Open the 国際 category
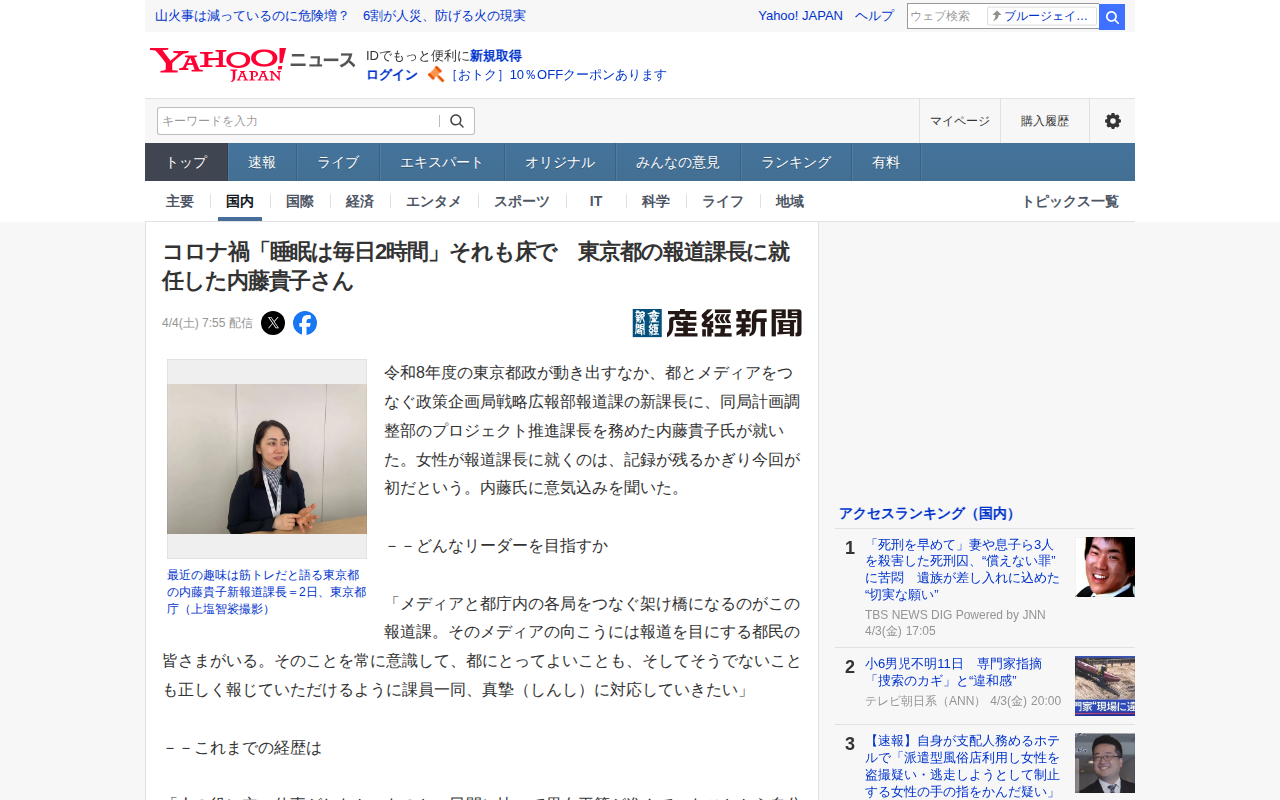Viewport: 1280px width, 800px height. tap(300, 201)
